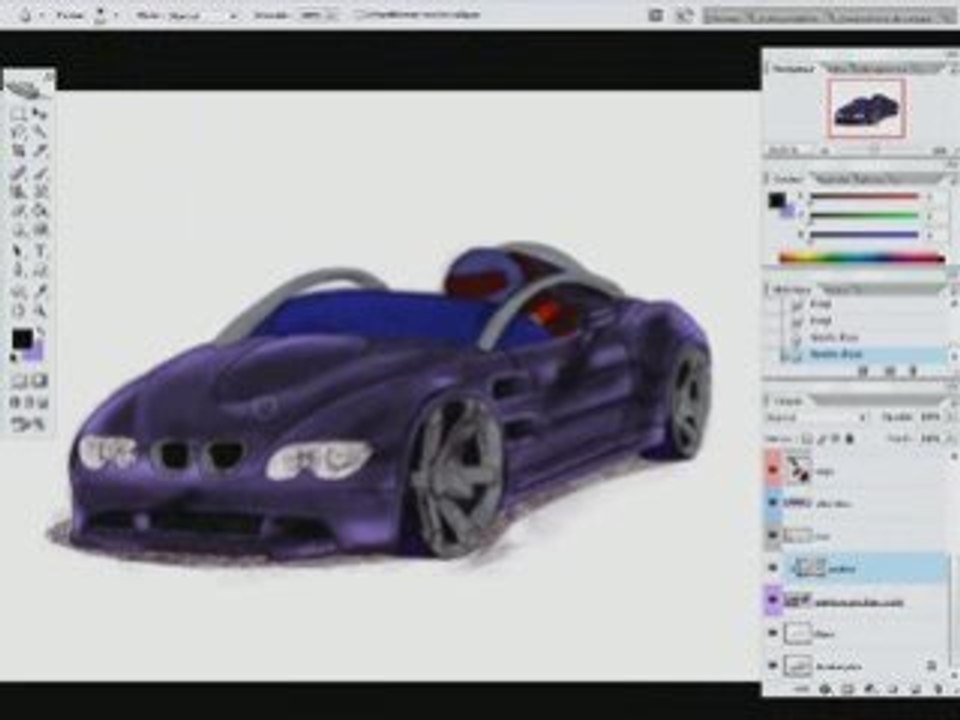This screenshot has height=720, width=960.
Task: Click the Navigator zoom slider
Action: tap(876, 150)
